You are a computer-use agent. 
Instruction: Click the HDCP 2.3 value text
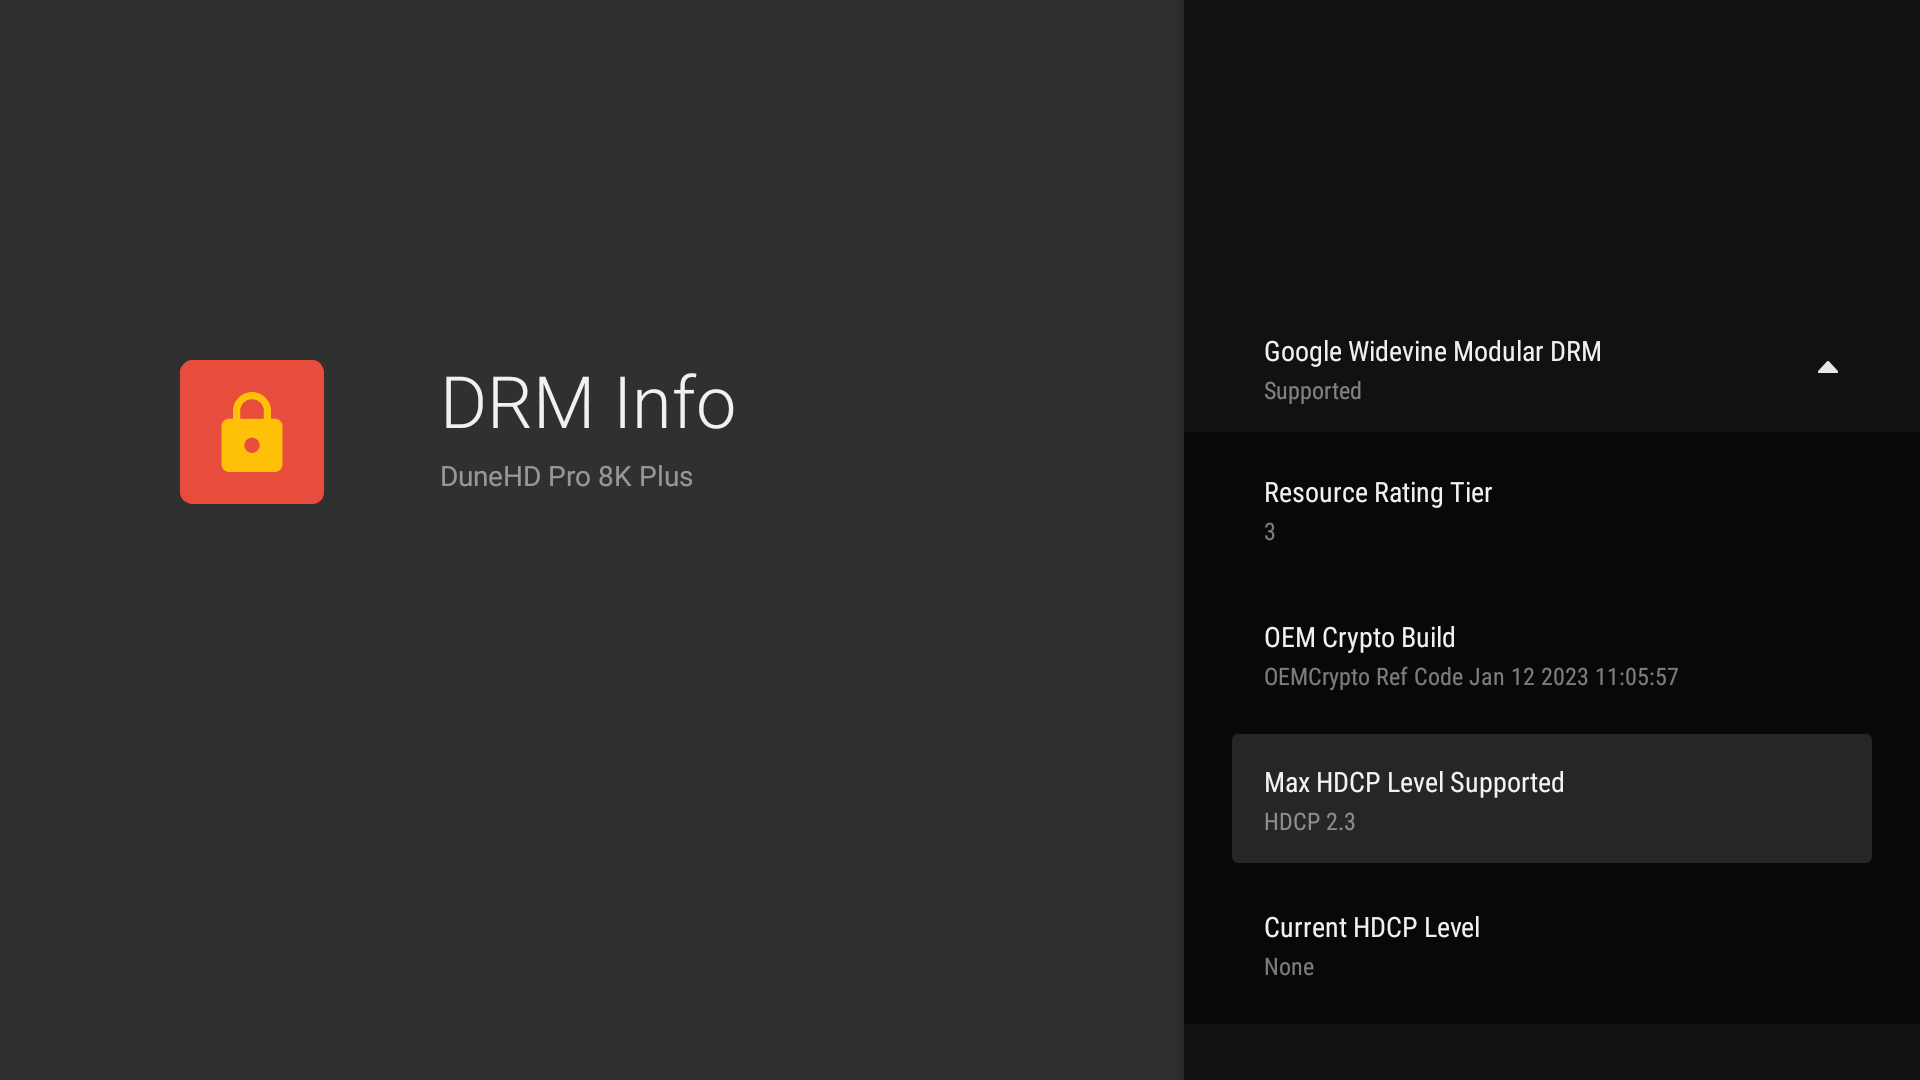(x=1309, y=822)
